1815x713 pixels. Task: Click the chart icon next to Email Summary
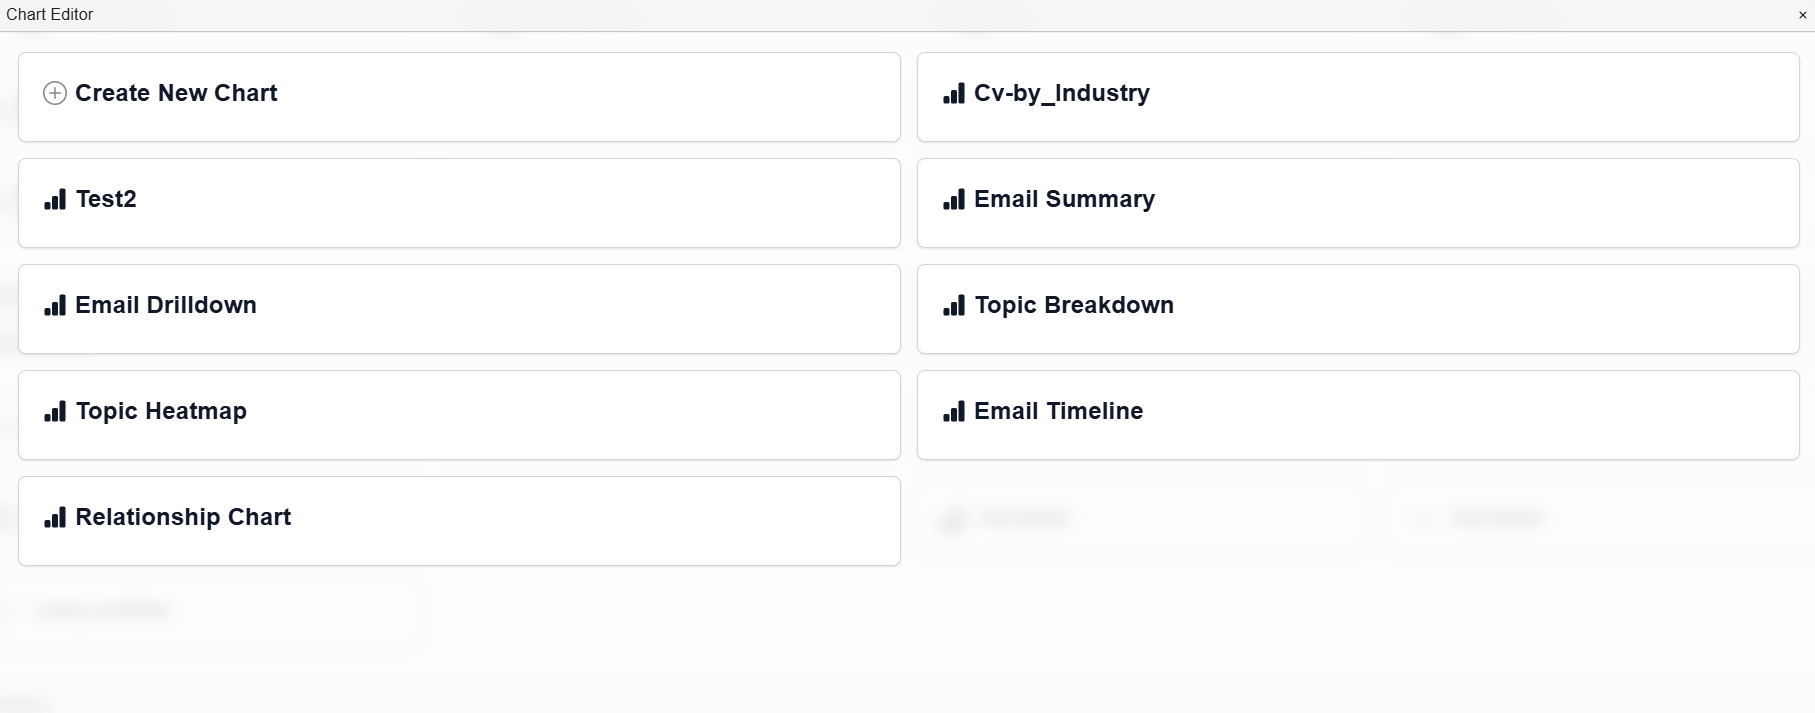[954, 200]
